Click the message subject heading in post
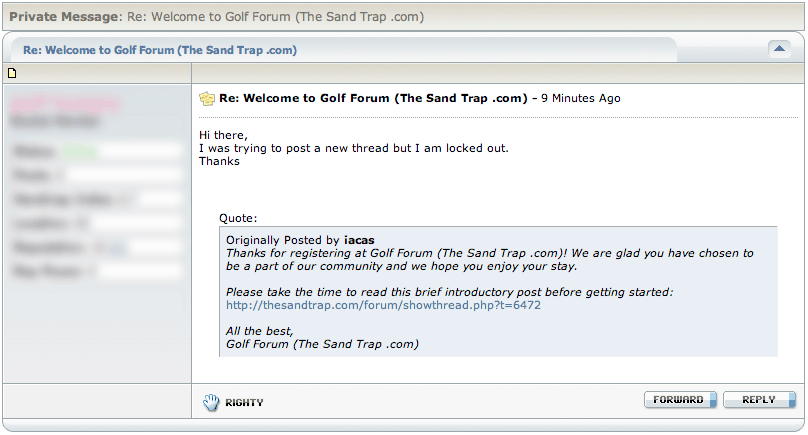The image size is (808, 435). point(373,98)
